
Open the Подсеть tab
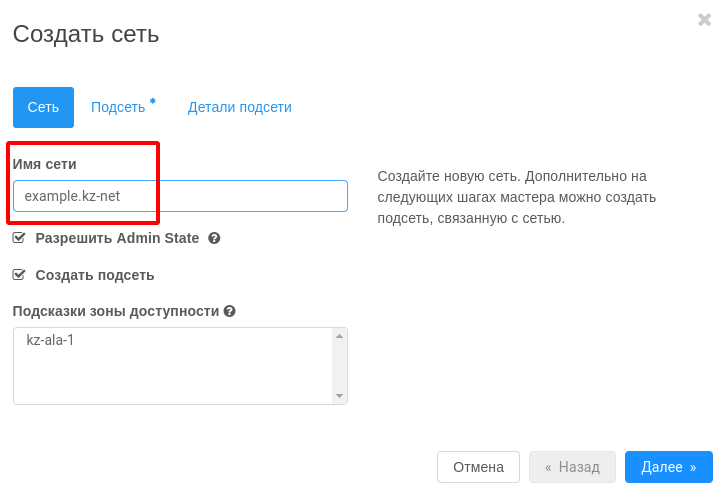click(118, 107)
